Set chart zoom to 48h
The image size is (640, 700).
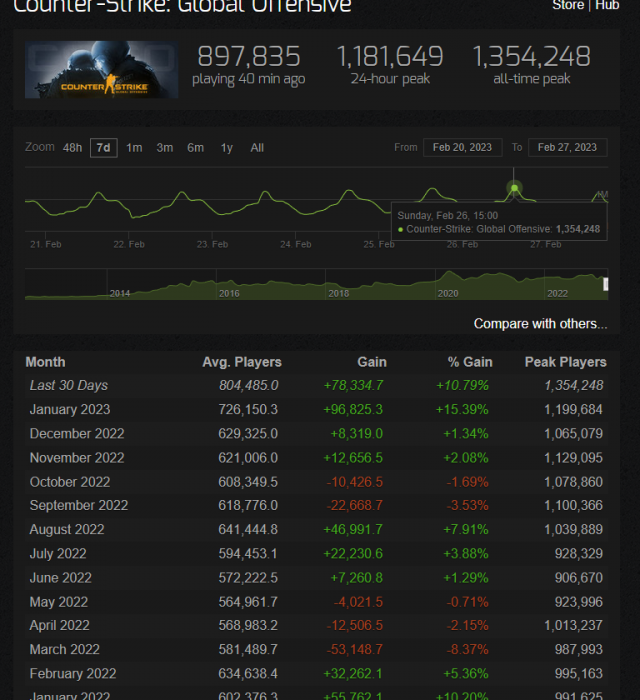(72, 148)
